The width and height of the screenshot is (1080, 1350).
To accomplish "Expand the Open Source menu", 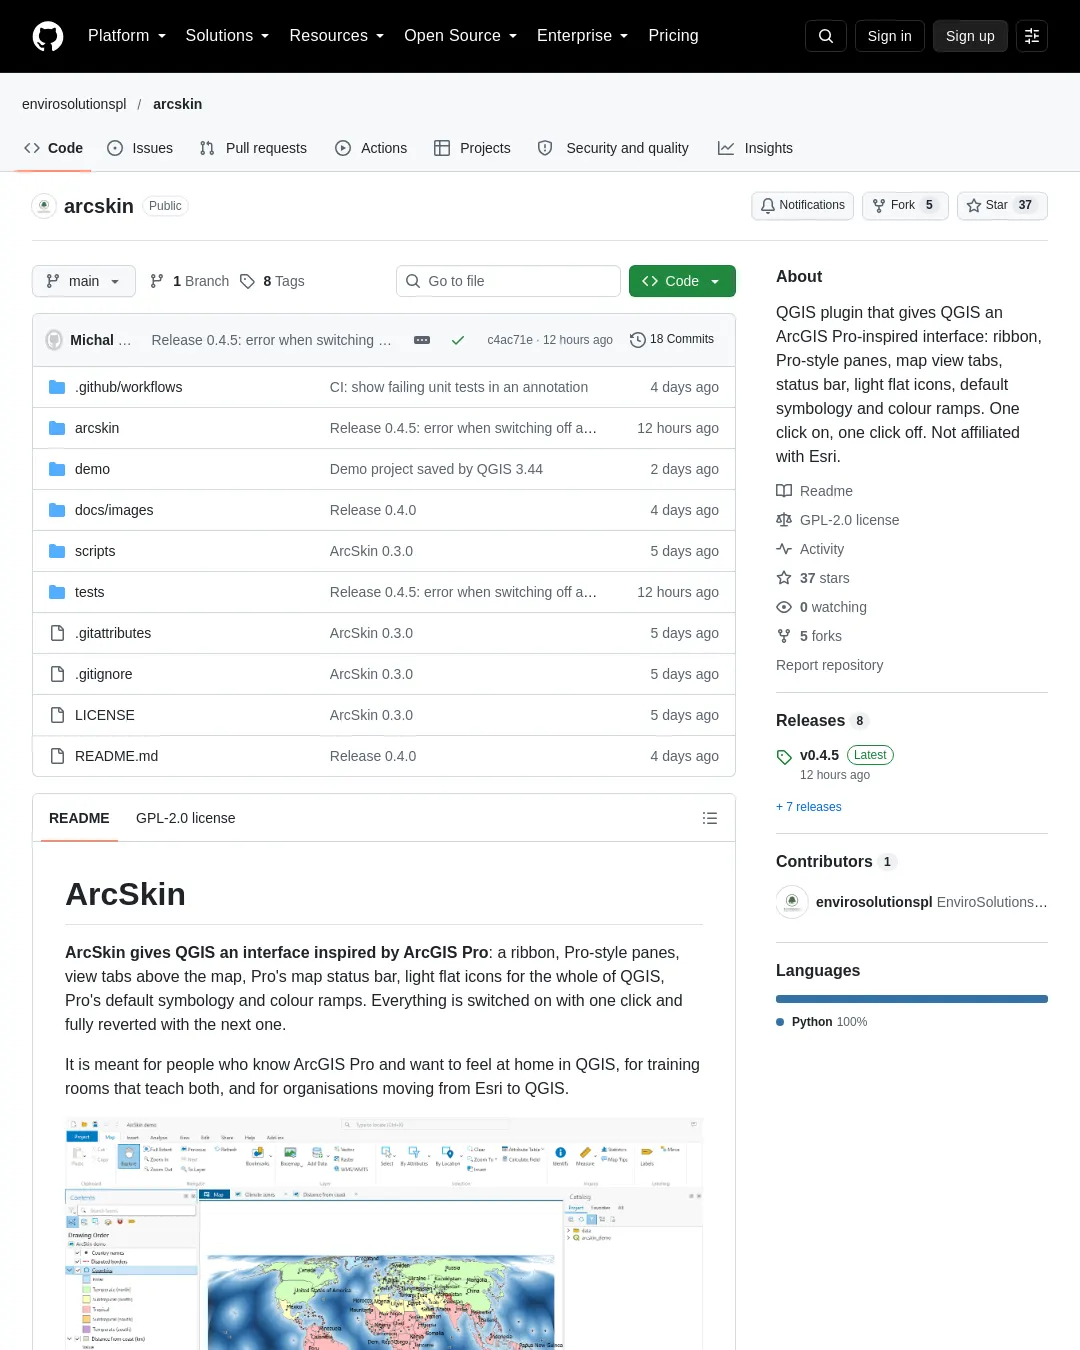I will click(460, 36).
